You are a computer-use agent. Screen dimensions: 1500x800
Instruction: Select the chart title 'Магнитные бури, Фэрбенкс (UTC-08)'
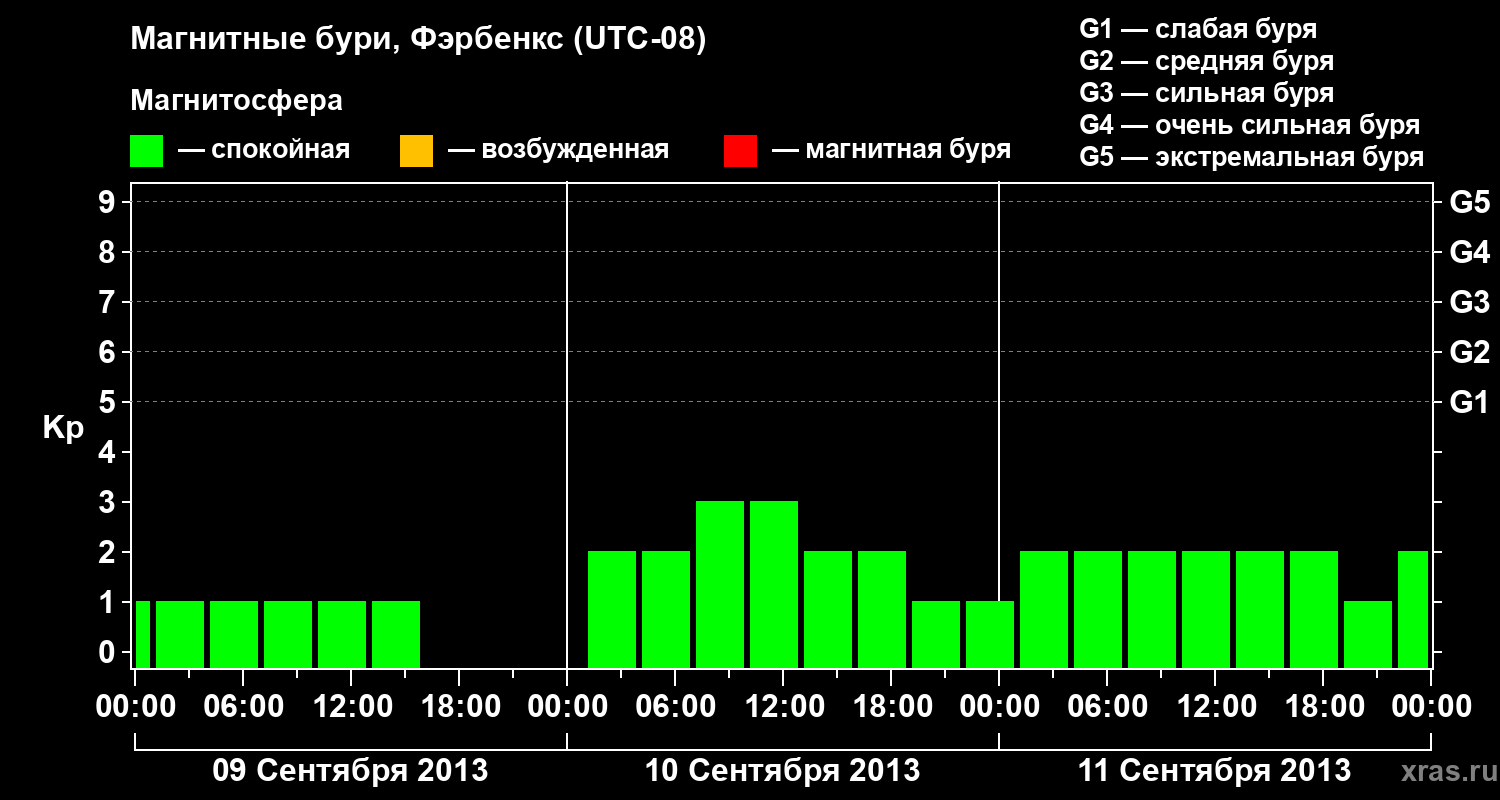(418, 40)
